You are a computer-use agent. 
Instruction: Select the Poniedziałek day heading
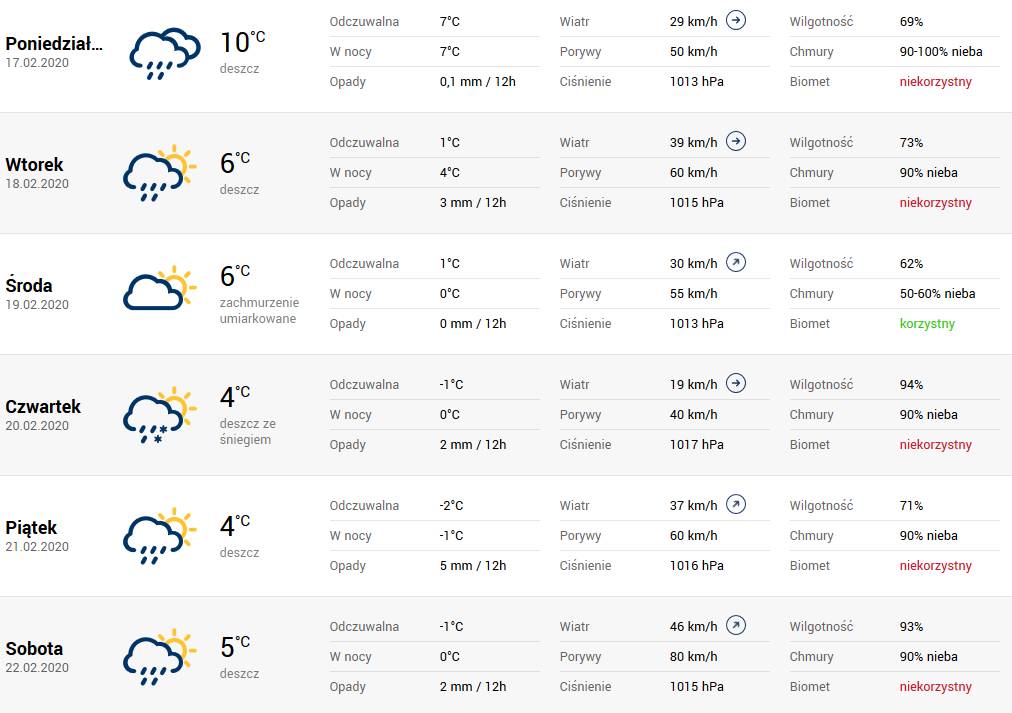(54, 44)
